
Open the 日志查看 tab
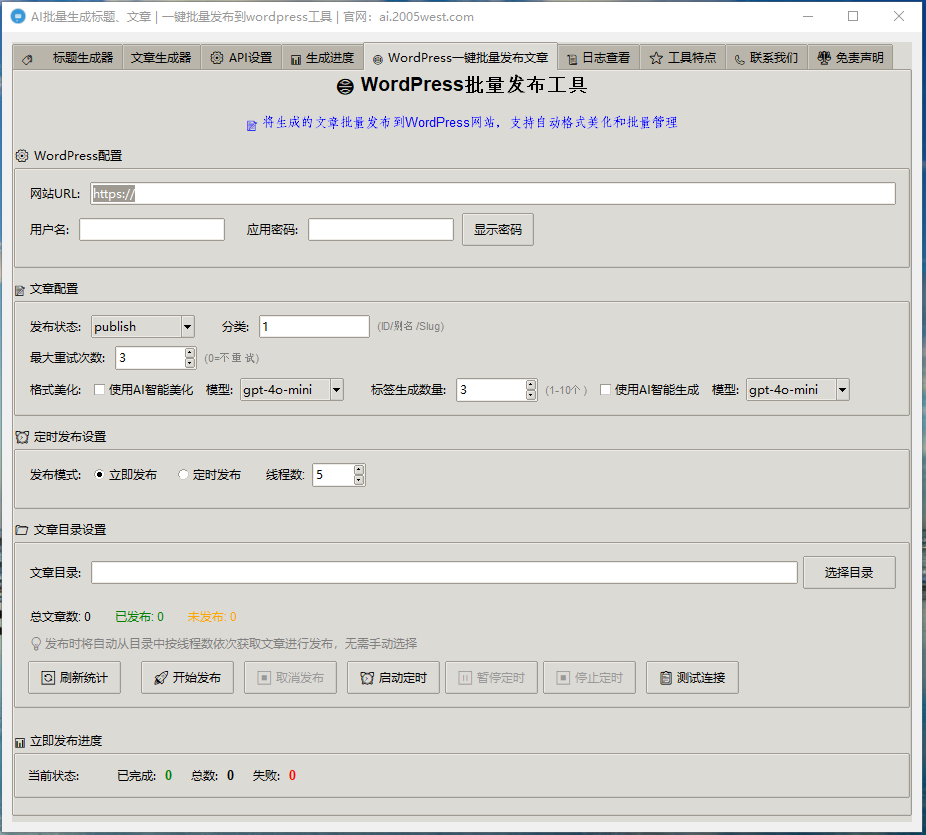598,58
